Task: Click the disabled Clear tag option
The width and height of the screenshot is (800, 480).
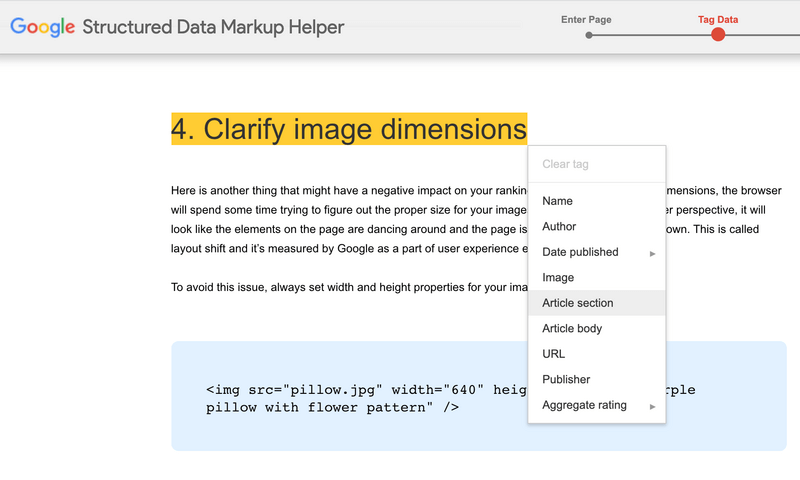Action: [x=565, y=164]
